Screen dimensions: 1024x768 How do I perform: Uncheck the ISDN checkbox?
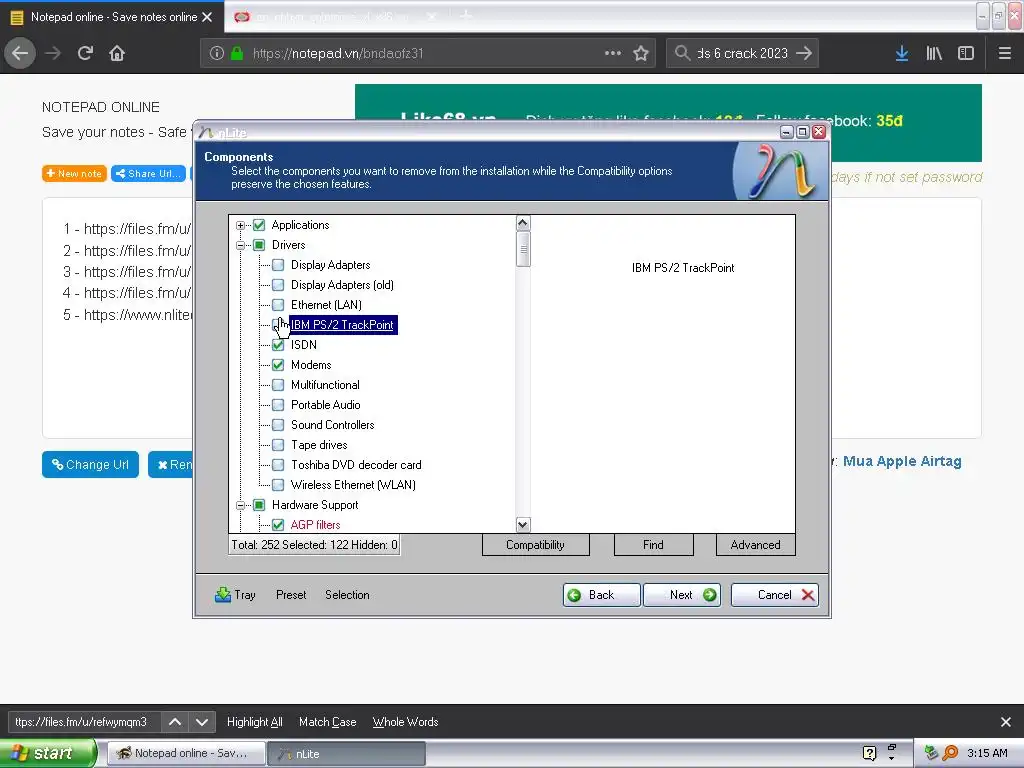(278, 345)
